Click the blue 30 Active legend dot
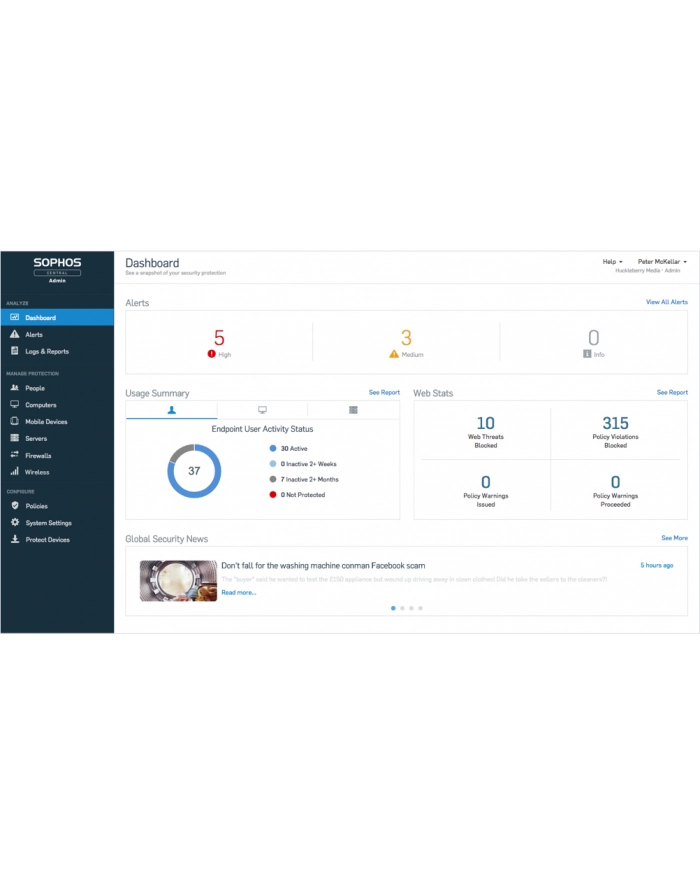 point(273,448)
